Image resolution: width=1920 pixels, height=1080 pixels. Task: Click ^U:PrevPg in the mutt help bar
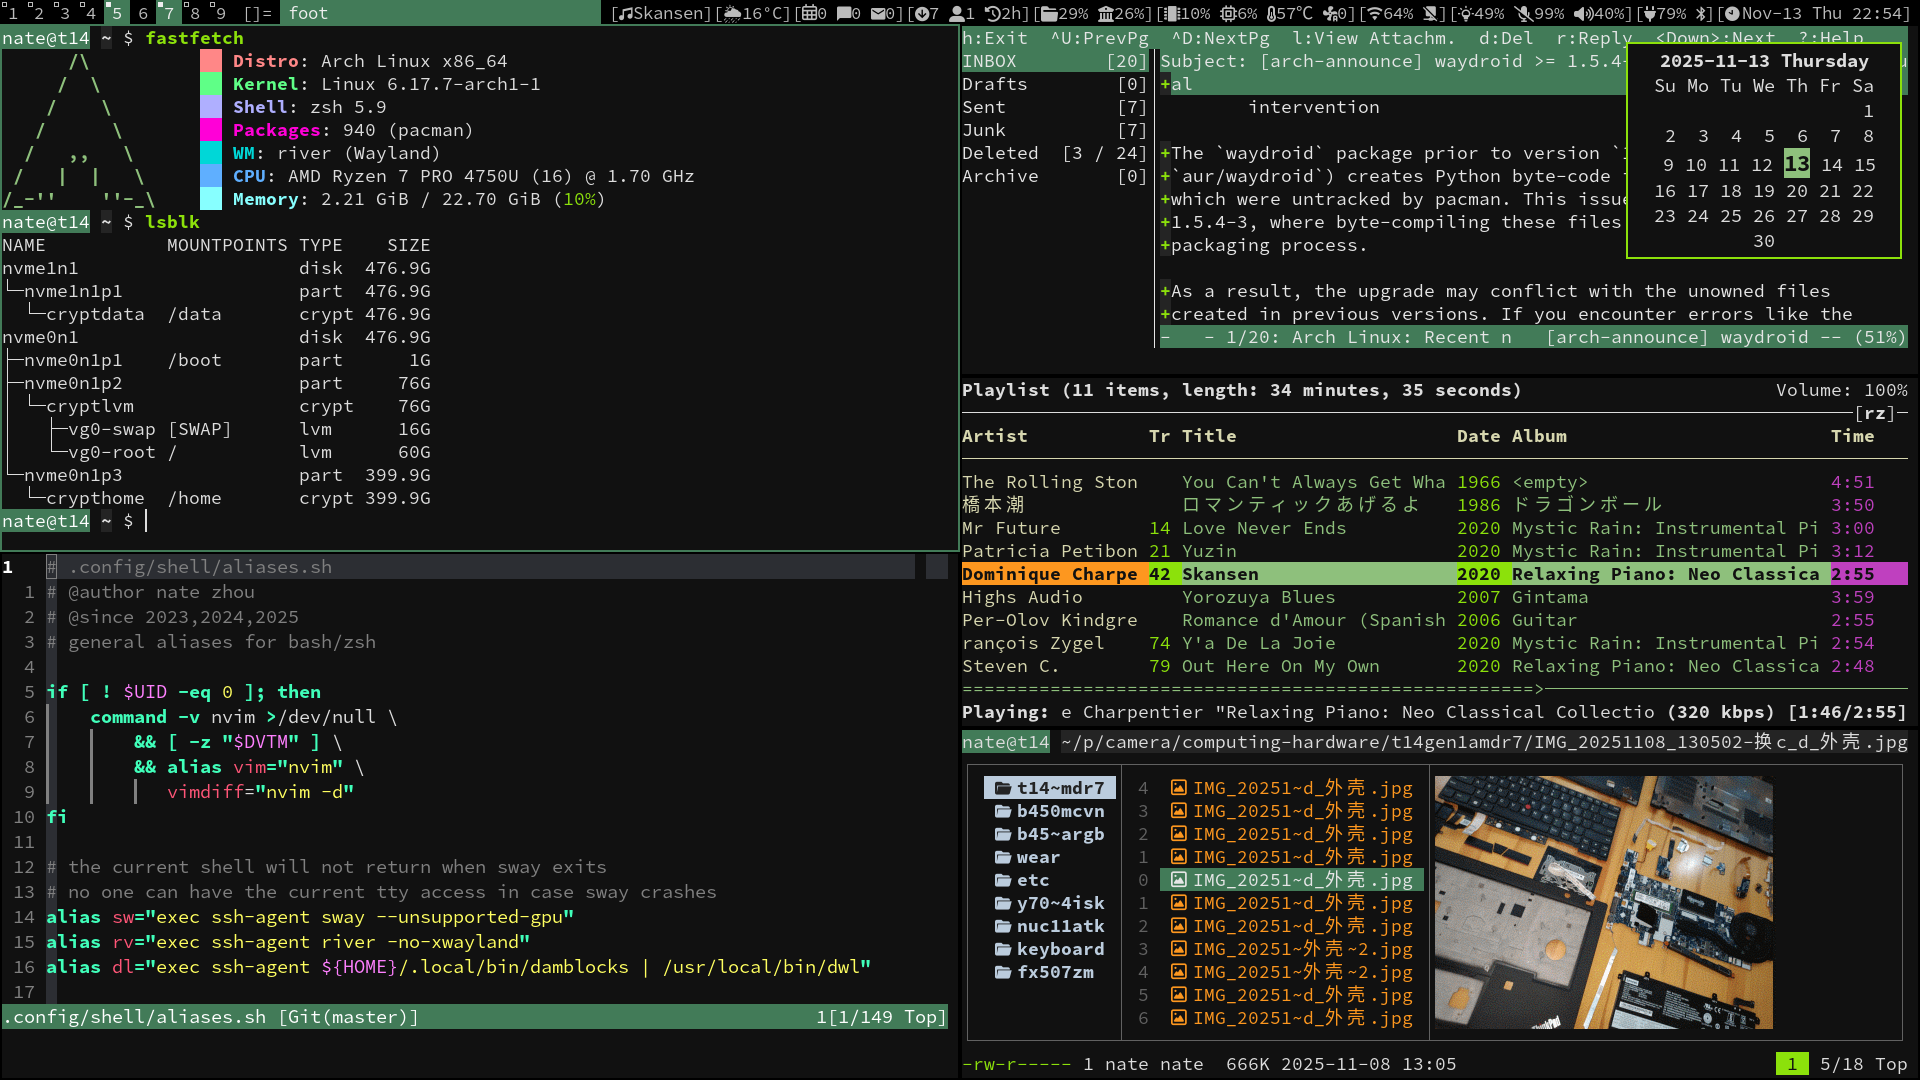point(1100,38)
